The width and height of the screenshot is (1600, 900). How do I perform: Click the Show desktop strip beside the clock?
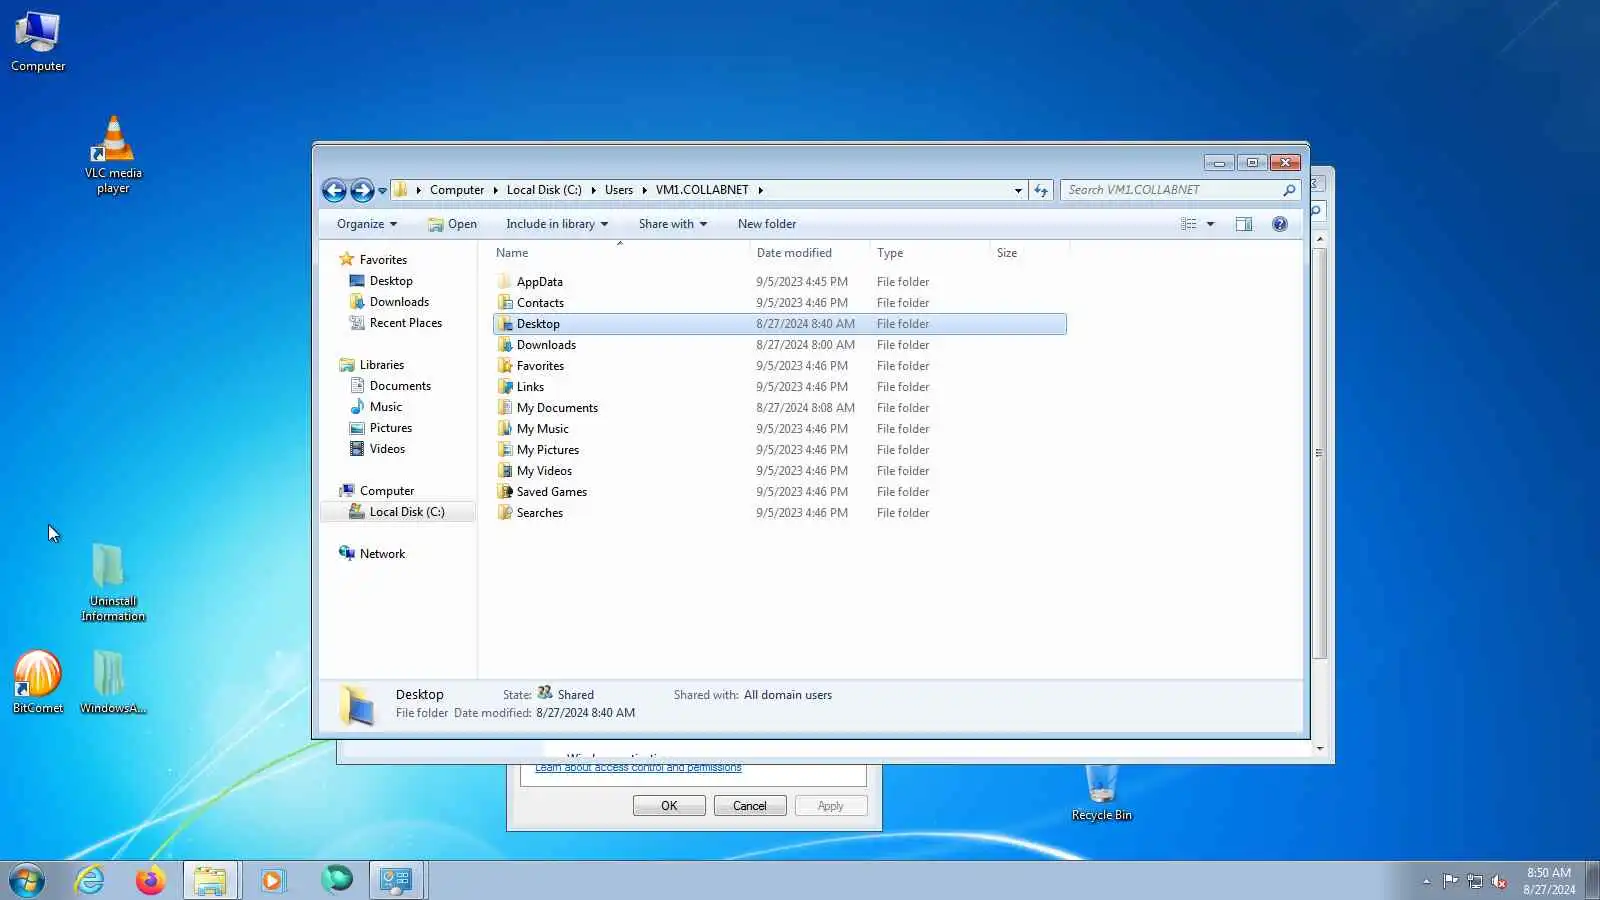click(1592, 881)
